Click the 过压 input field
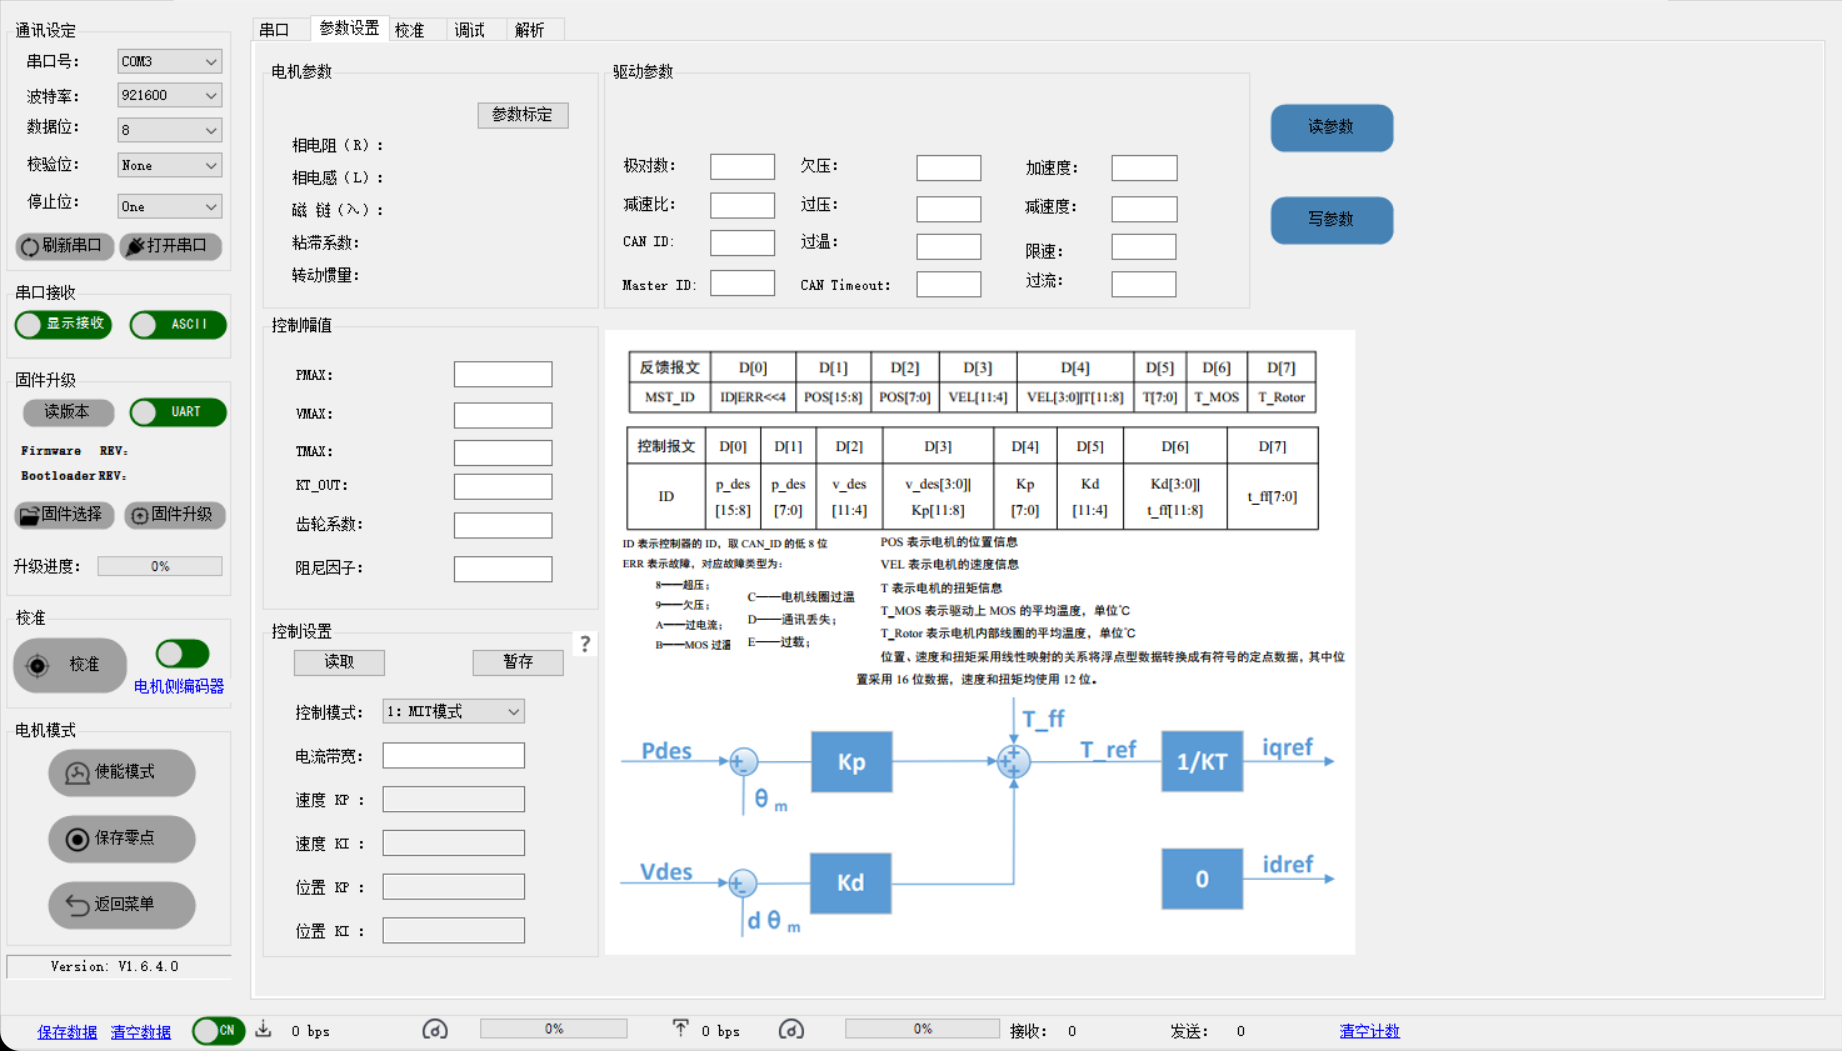The image size is (1842, 1051). point(949,209)
